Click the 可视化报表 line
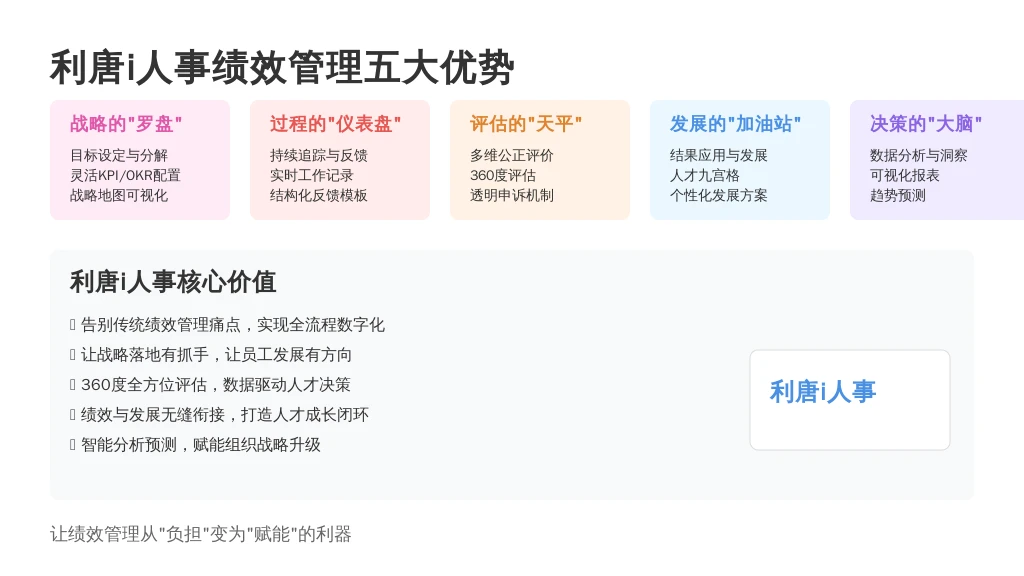The image size is (1024, 576). [904, 175]
